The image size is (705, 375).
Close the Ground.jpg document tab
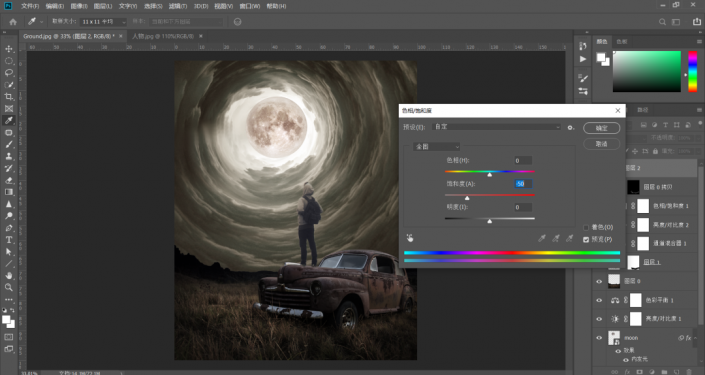(120, 36)
